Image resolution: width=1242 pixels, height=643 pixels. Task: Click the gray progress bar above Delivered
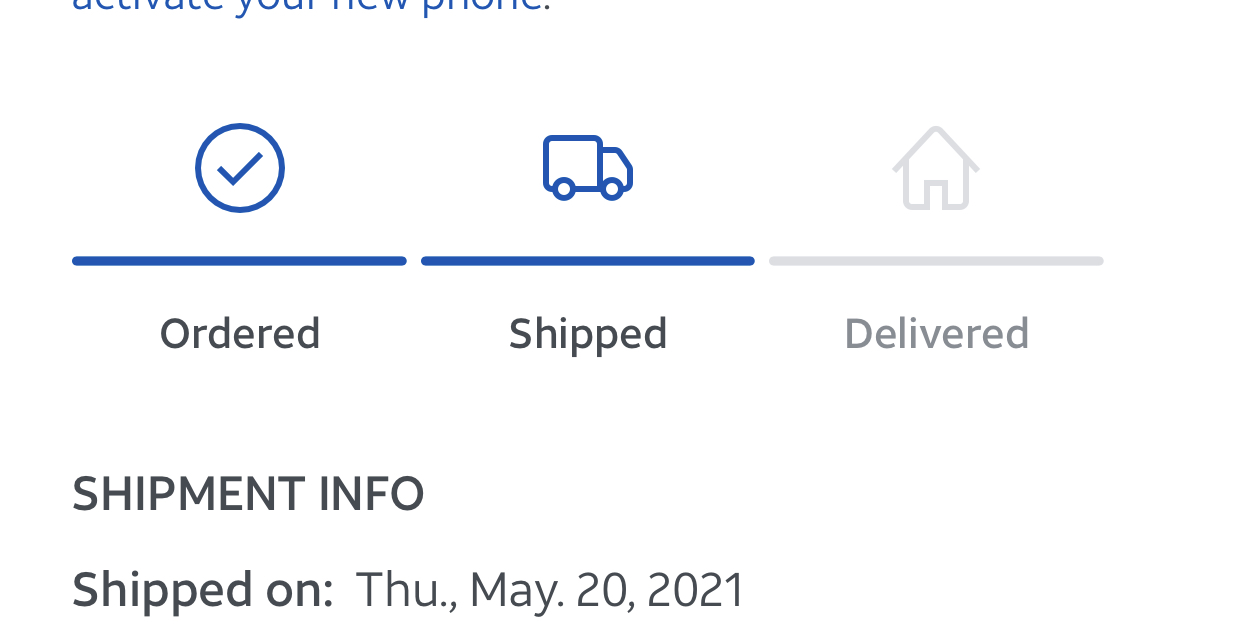click(x=936, y=261)
